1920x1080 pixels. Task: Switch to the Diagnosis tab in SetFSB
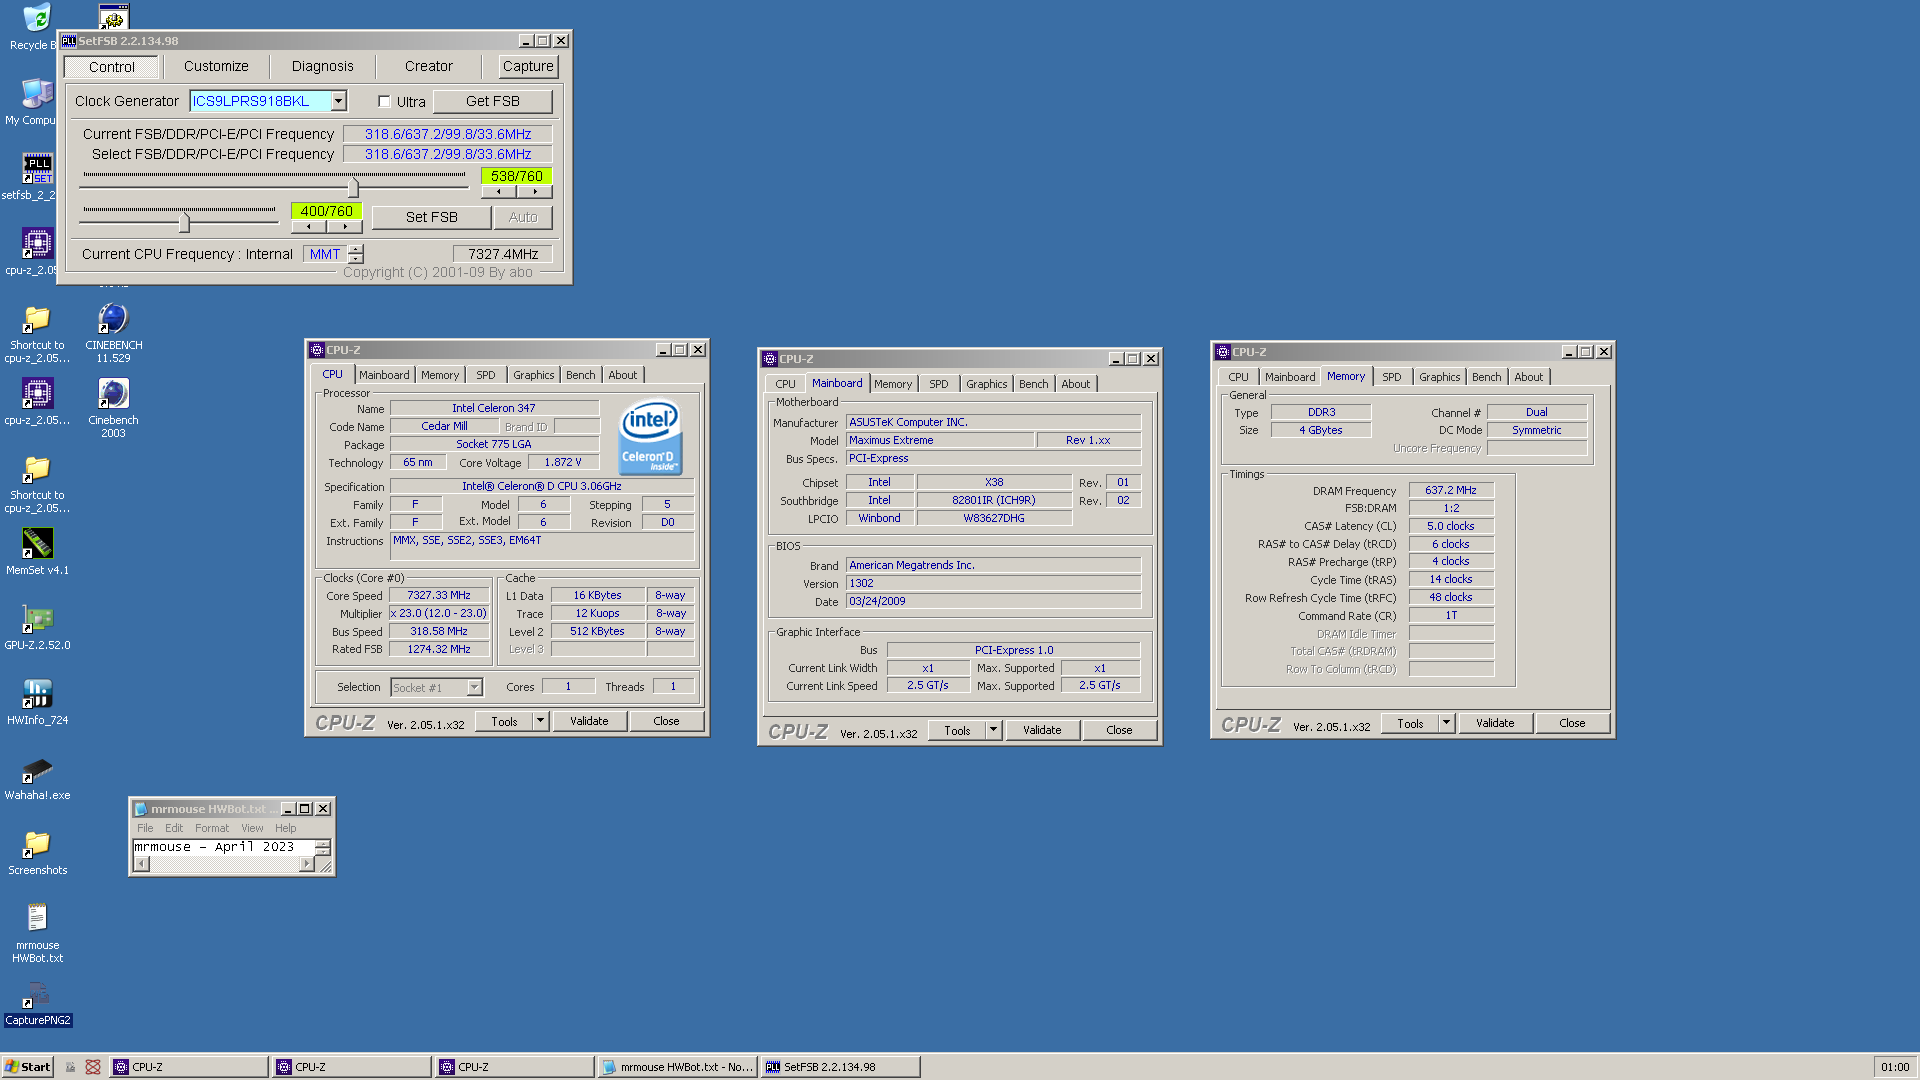[323, 66]
